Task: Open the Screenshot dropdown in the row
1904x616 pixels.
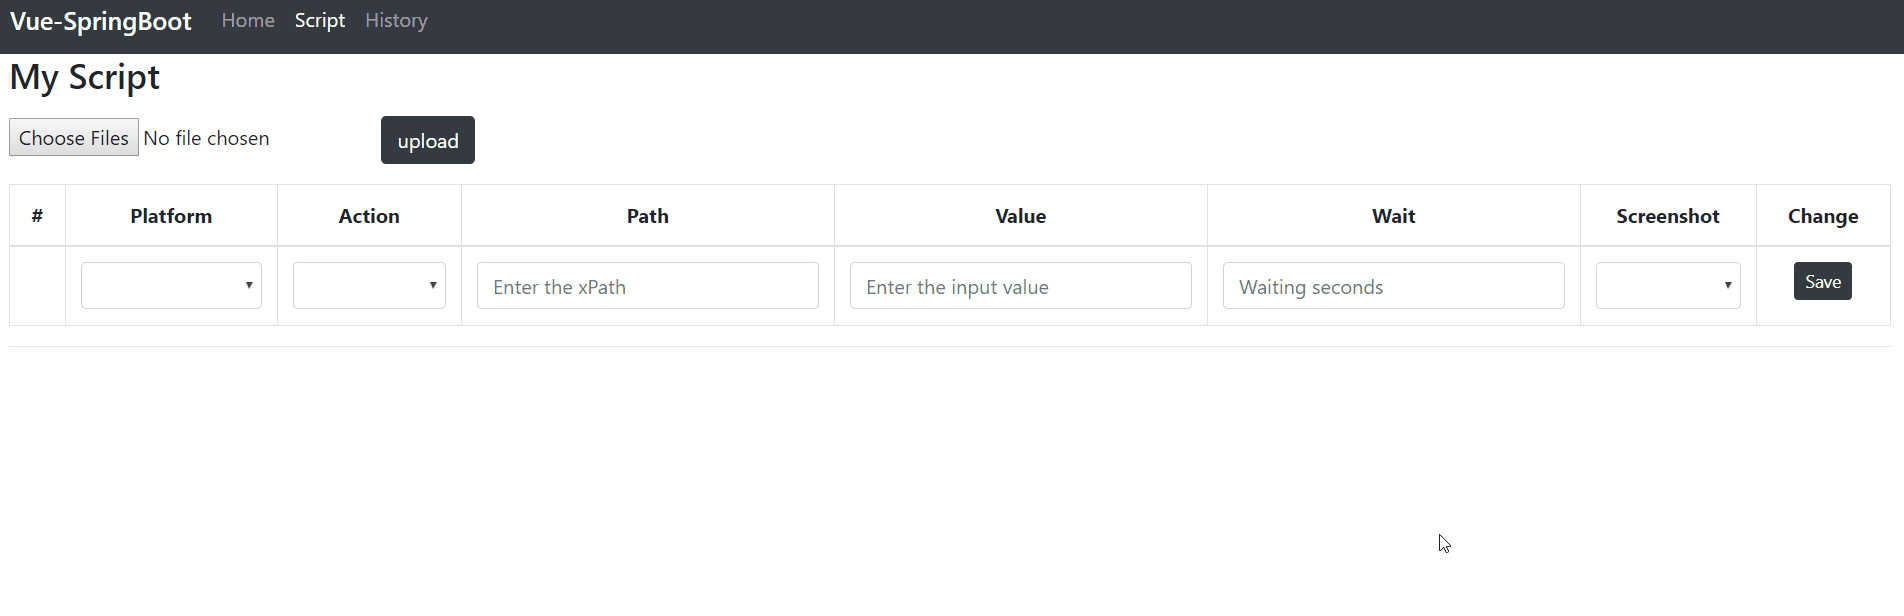Action: coord(1667,286)
